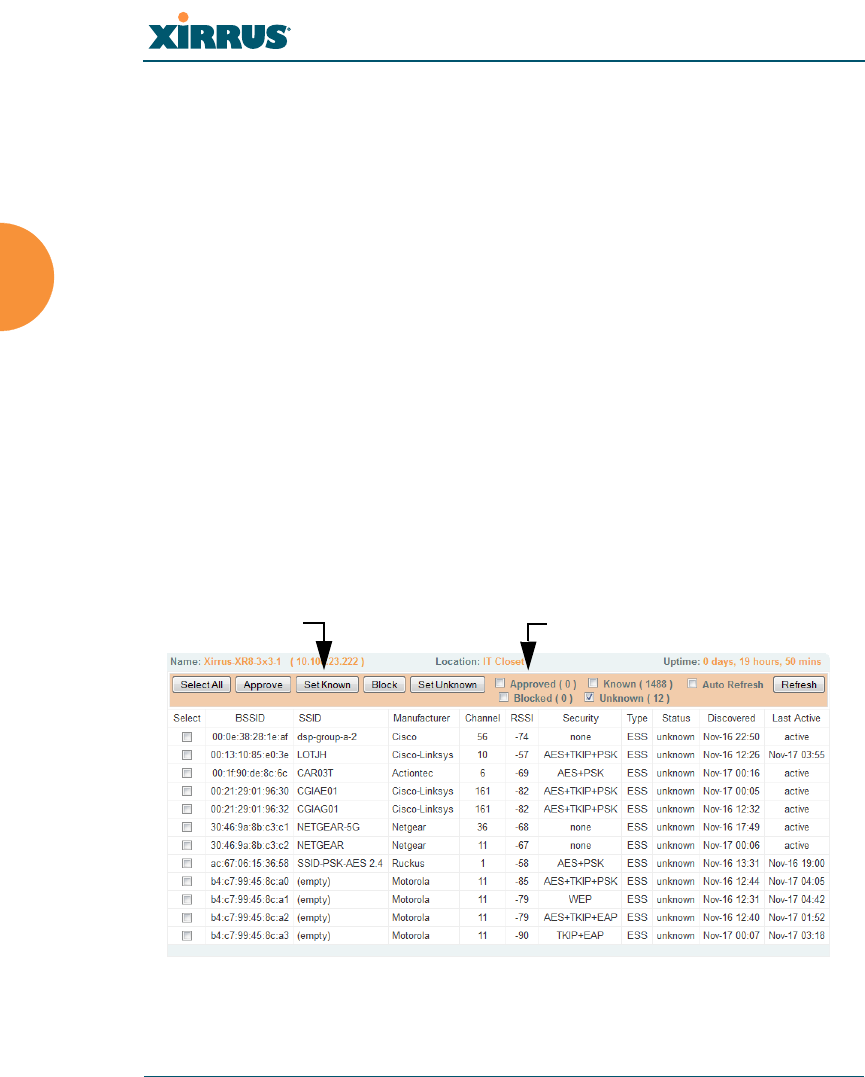Click BSSID 00:13:10:85:e0:3e
The image size is (865, 1077).
[x=249, y=755]
